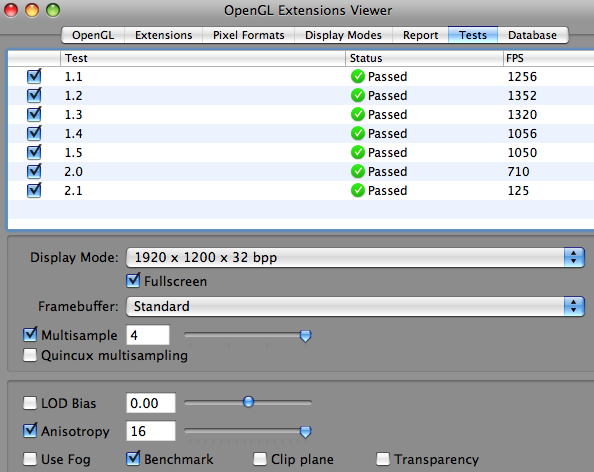Disable the Fullscreen checkbox
This screenshot has width=594, height=472.
pos(133,281)
